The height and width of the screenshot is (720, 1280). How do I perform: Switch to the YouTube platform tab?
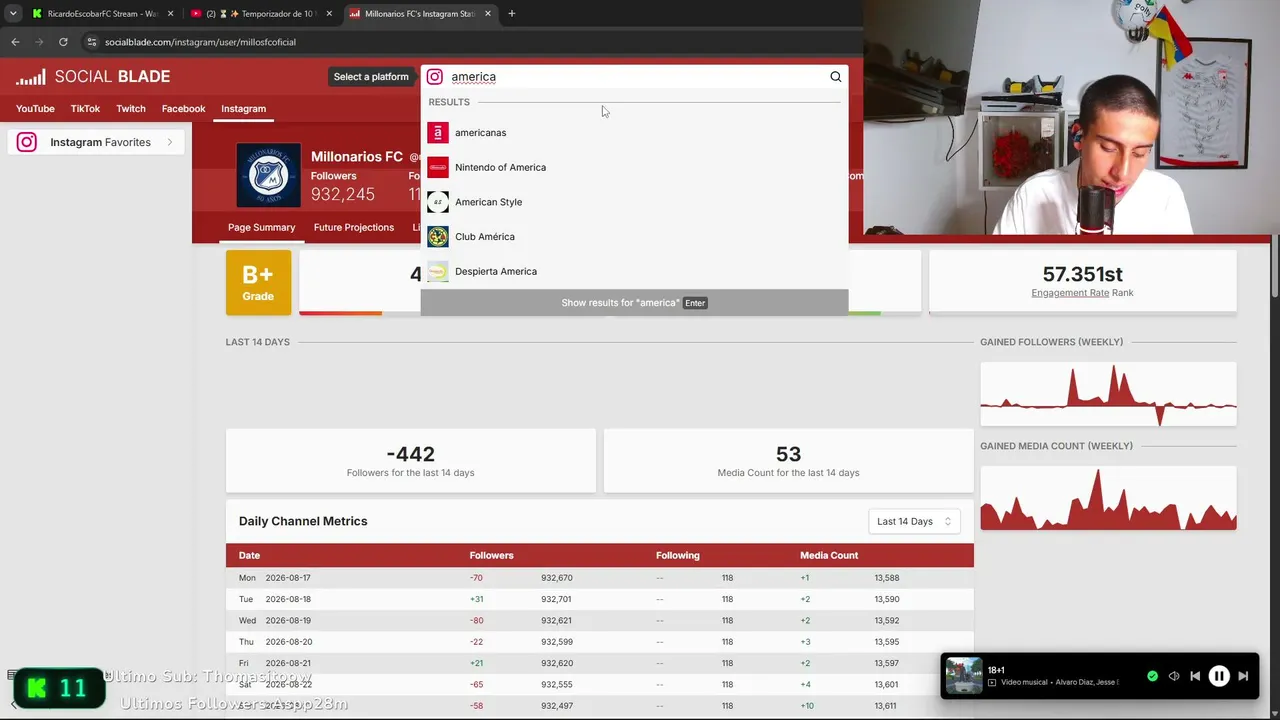tap(35, 108)
